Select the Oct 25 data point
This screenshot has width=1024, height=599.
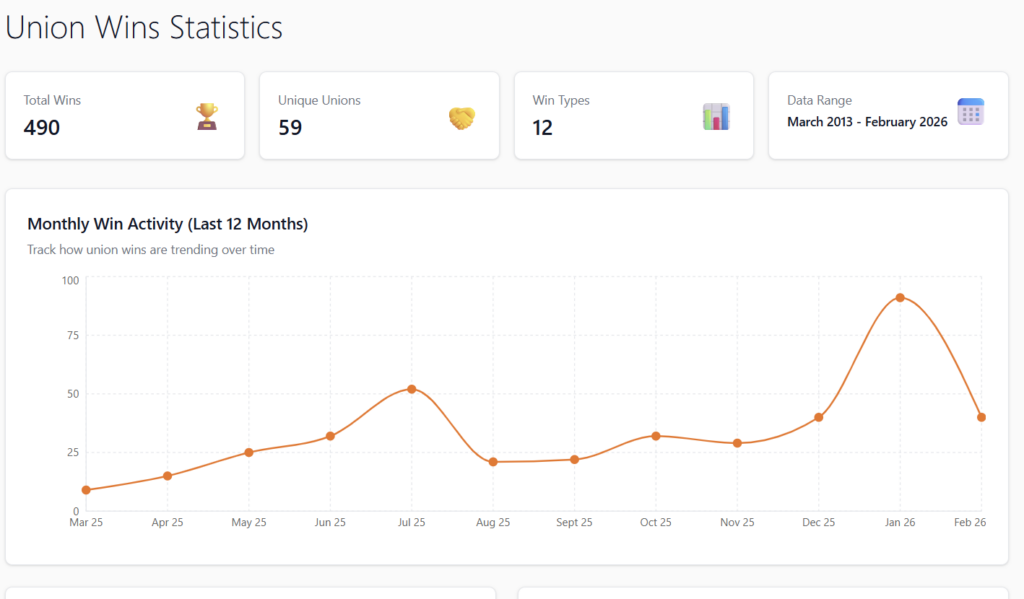tap(656, 436)
